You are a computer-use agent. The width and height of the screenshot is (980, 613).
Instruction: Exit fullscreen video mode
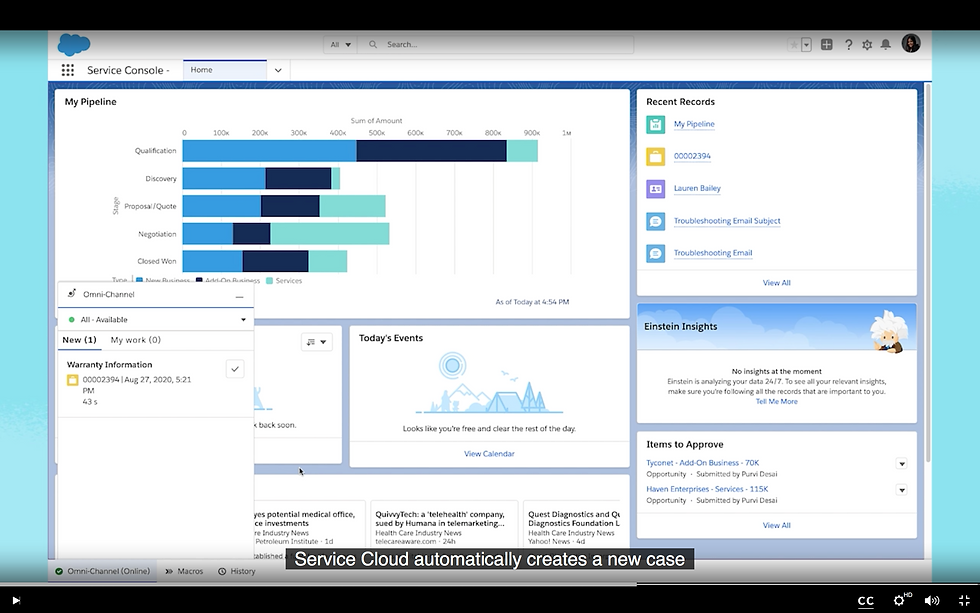click(964, 601)
